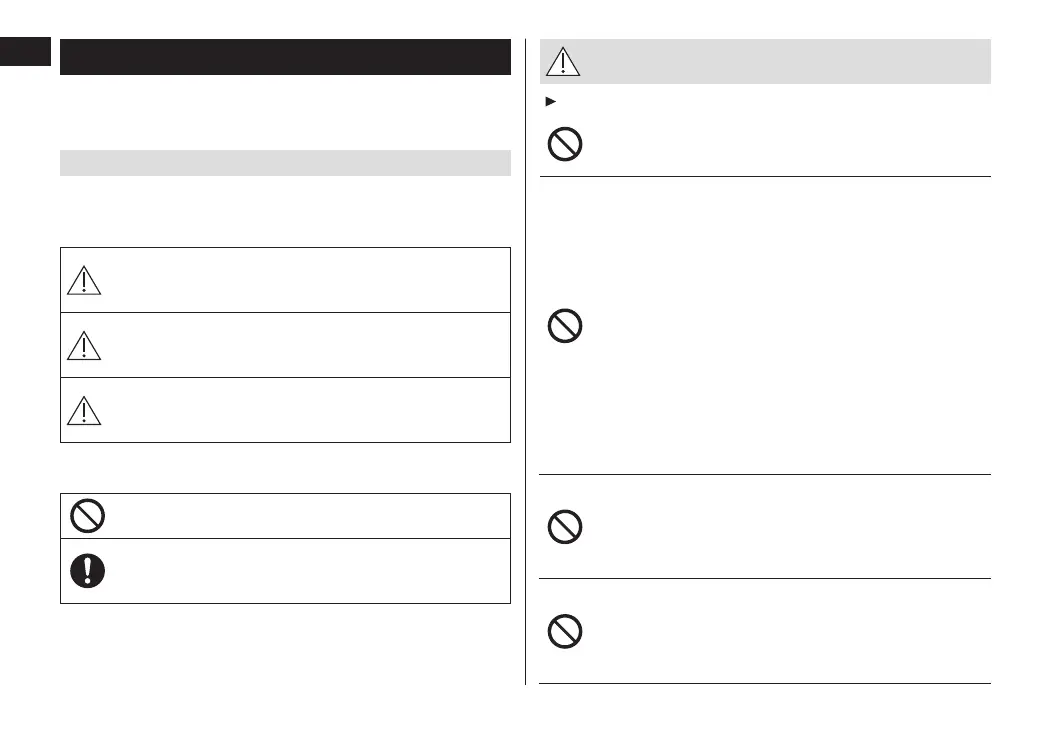Click the prohibition icon in the tallest right section
The image size is (1053, 748).
click(x=566, y=326)
